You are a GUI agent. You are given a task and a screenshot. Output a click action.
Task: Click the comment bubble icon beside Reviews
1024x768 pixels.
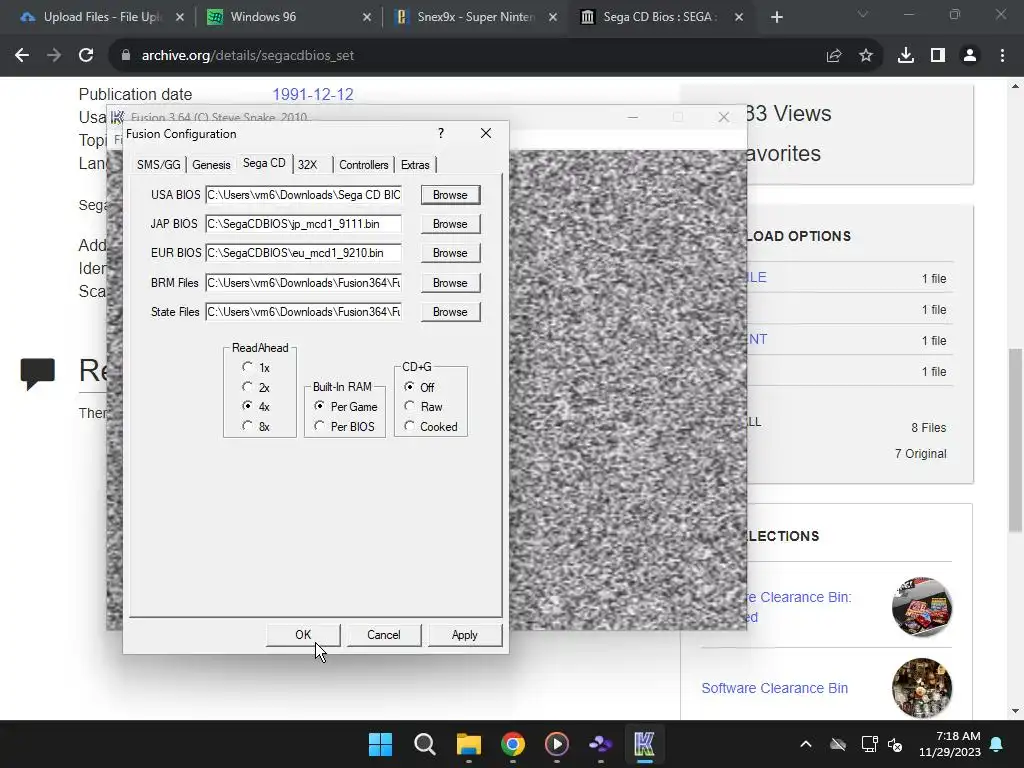37,374
